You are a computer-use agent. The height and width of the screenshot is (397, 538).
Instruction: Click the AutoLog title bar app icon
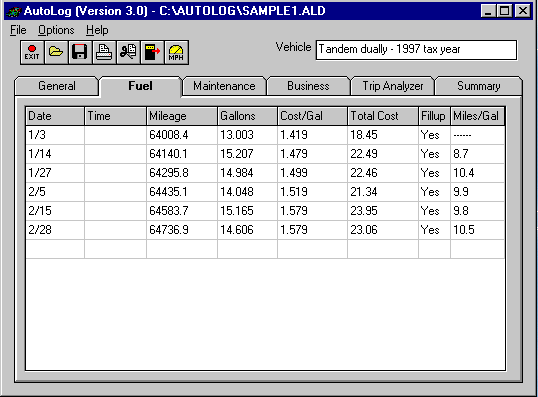[x=14, y=11]
